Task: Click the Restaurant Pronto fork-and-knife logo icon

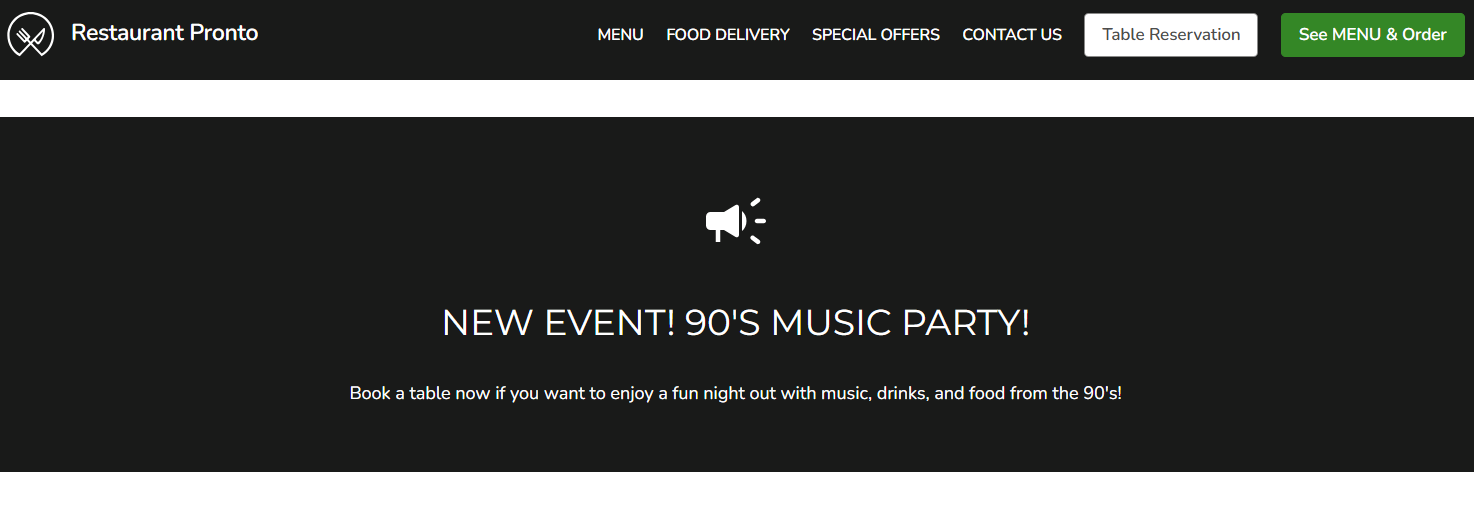Action: click(x=30, y=35)
